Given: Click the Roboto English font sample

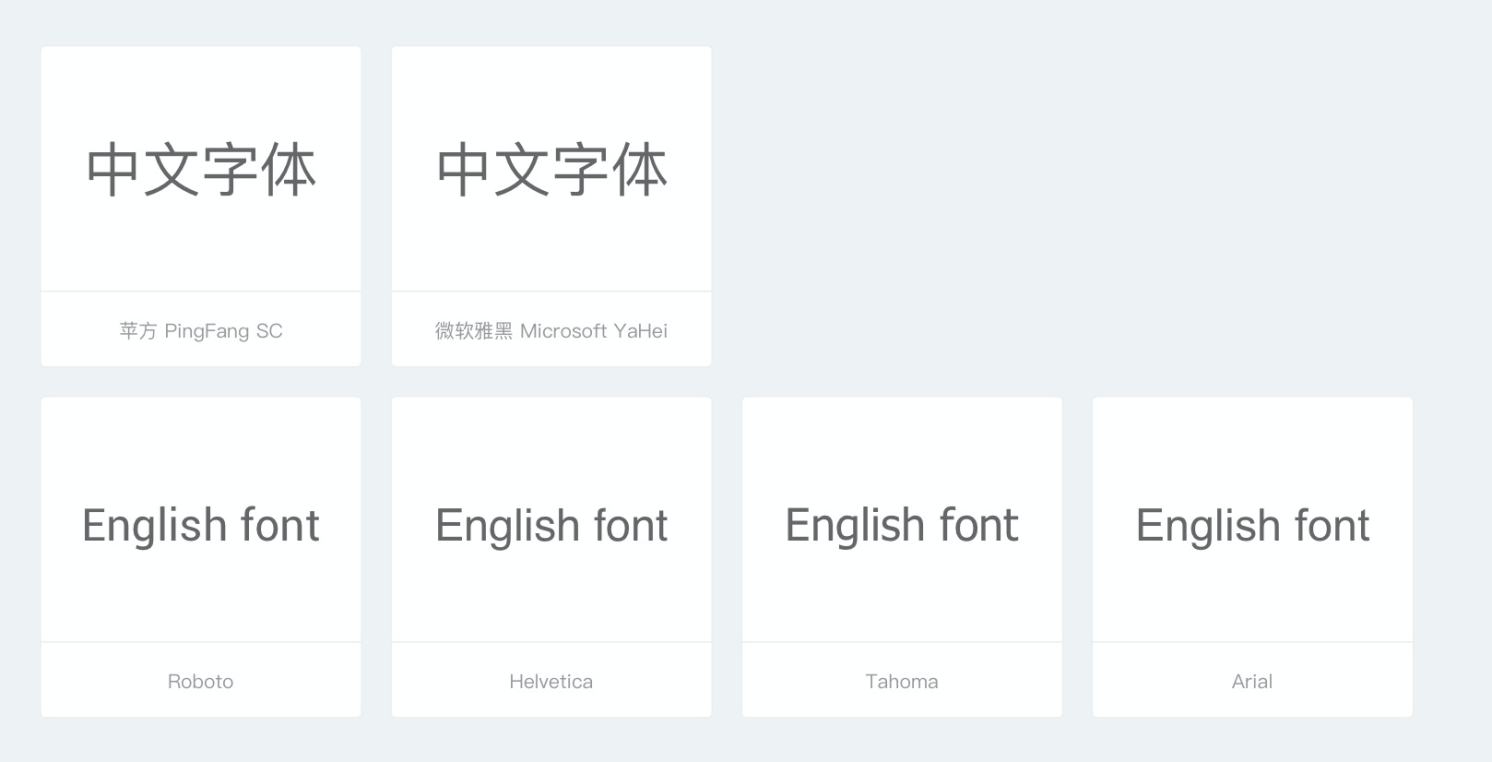Looking at the screenshot, I should click(201, 525).
